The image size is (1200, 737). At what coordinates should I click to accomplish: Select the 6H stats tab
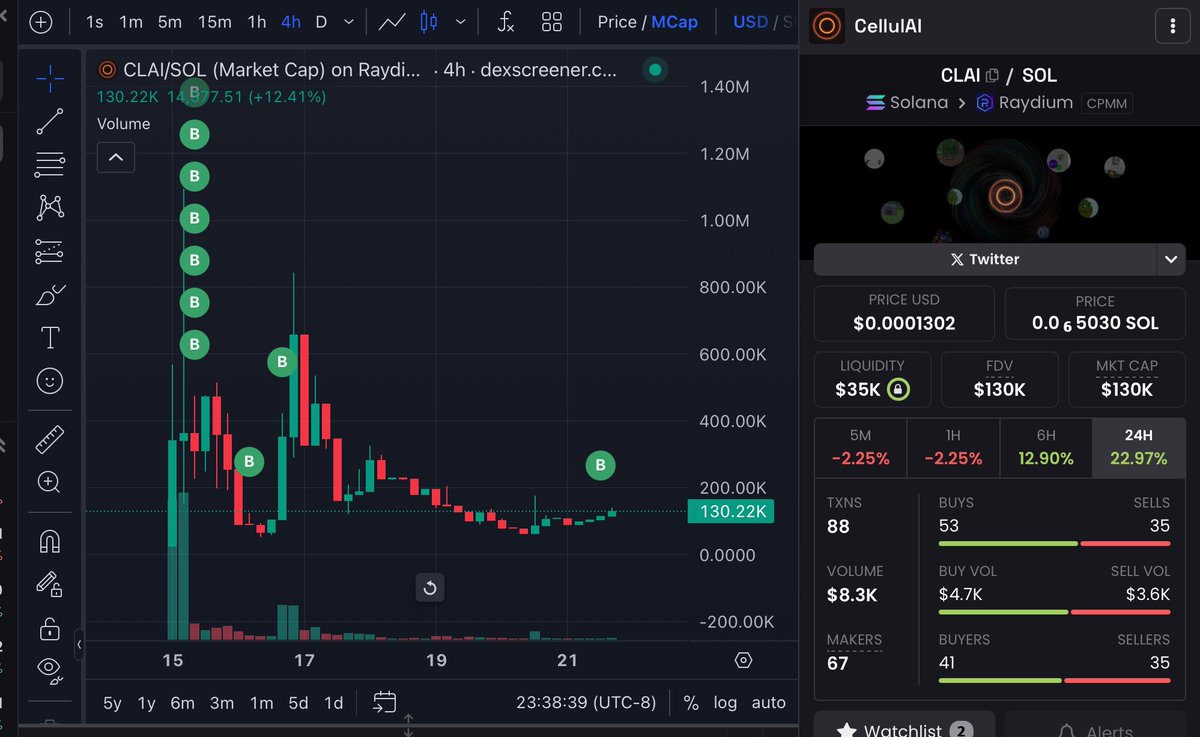1045,448
